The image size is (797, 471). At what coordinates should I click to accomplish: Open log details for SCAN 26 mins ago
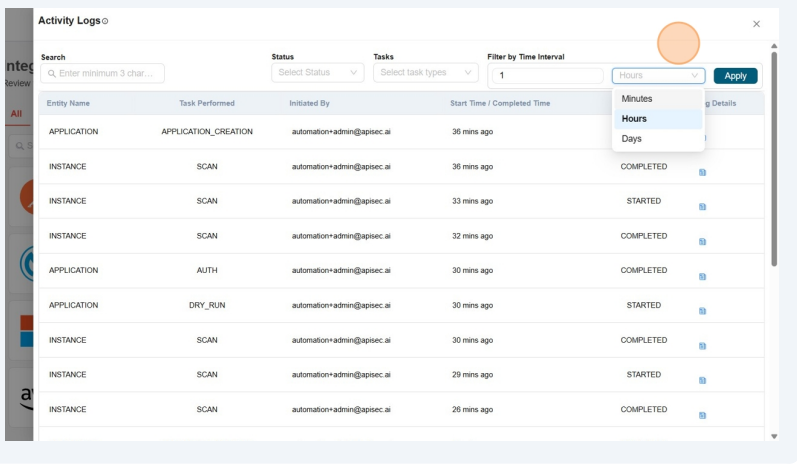coord(702,415)
